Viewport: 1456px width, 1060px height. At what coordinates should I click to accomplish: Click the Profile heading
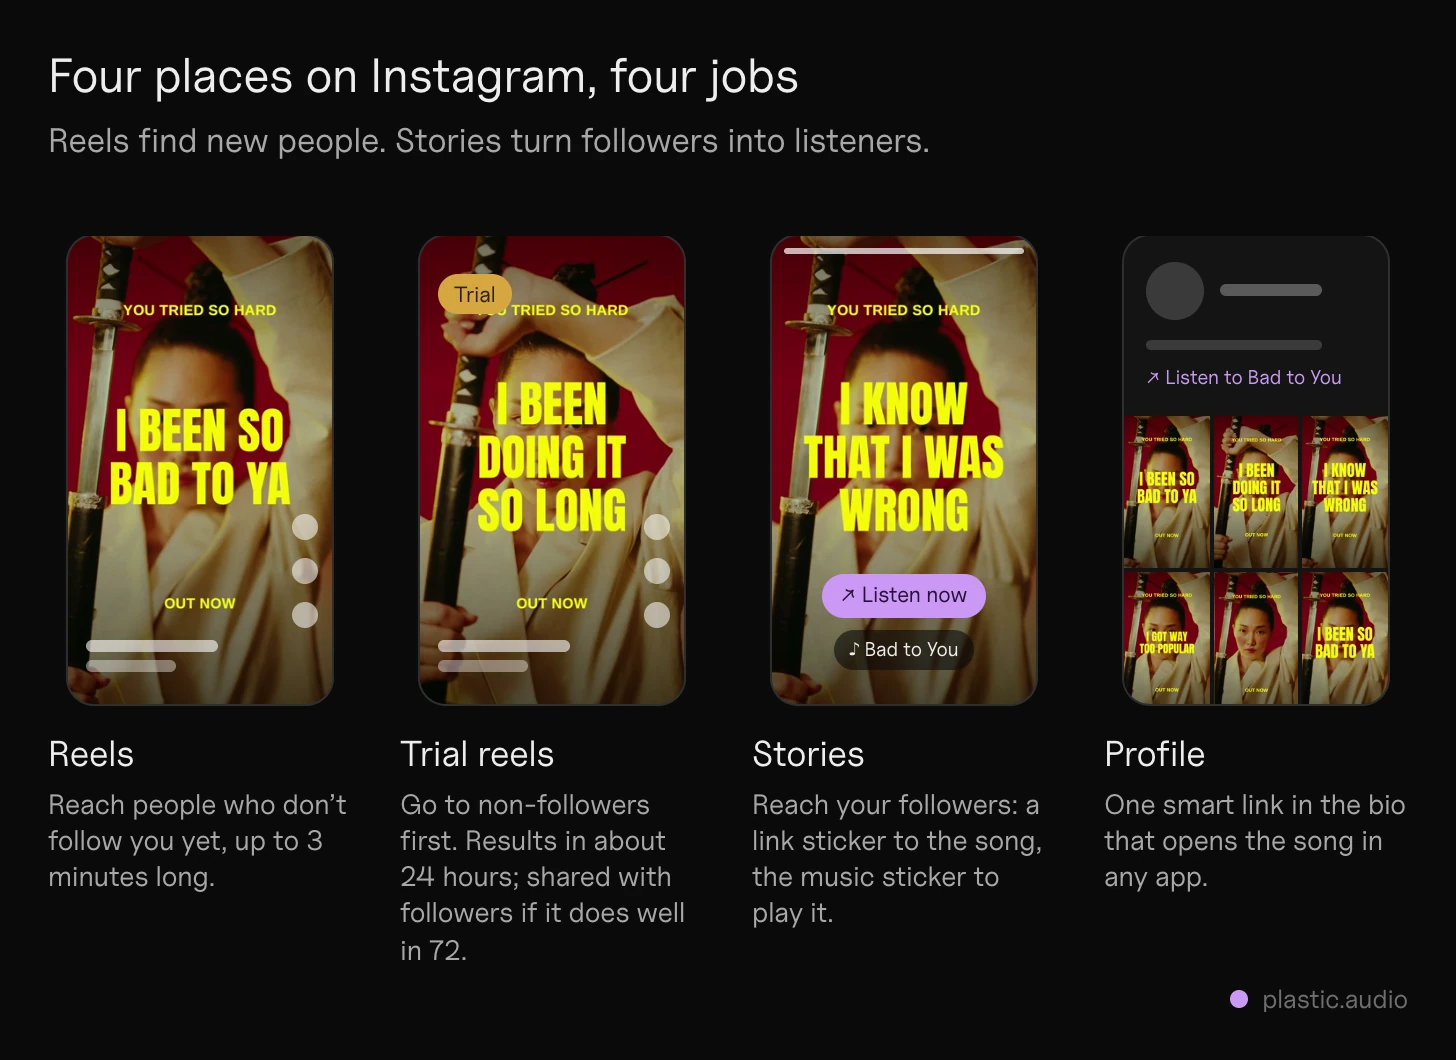[x=1155, y=754]
